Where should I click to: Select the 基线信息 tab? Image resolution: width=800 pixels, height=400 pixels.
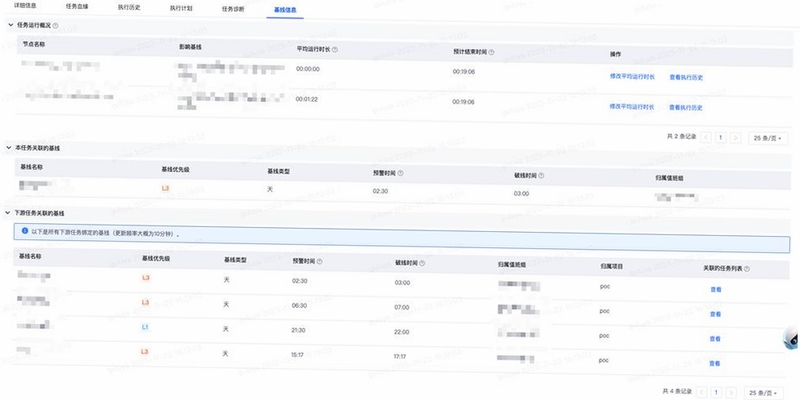285,10
